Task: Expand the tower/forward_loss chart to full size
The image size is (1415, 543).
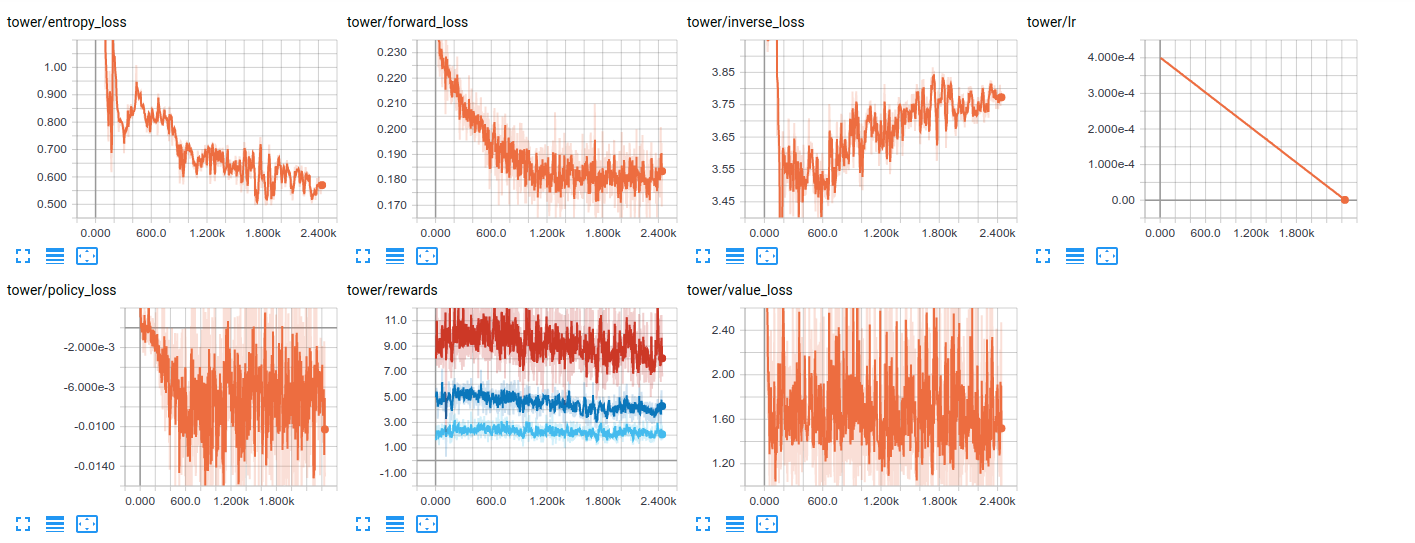Action: pyautogui.click(x=364, y=256)
